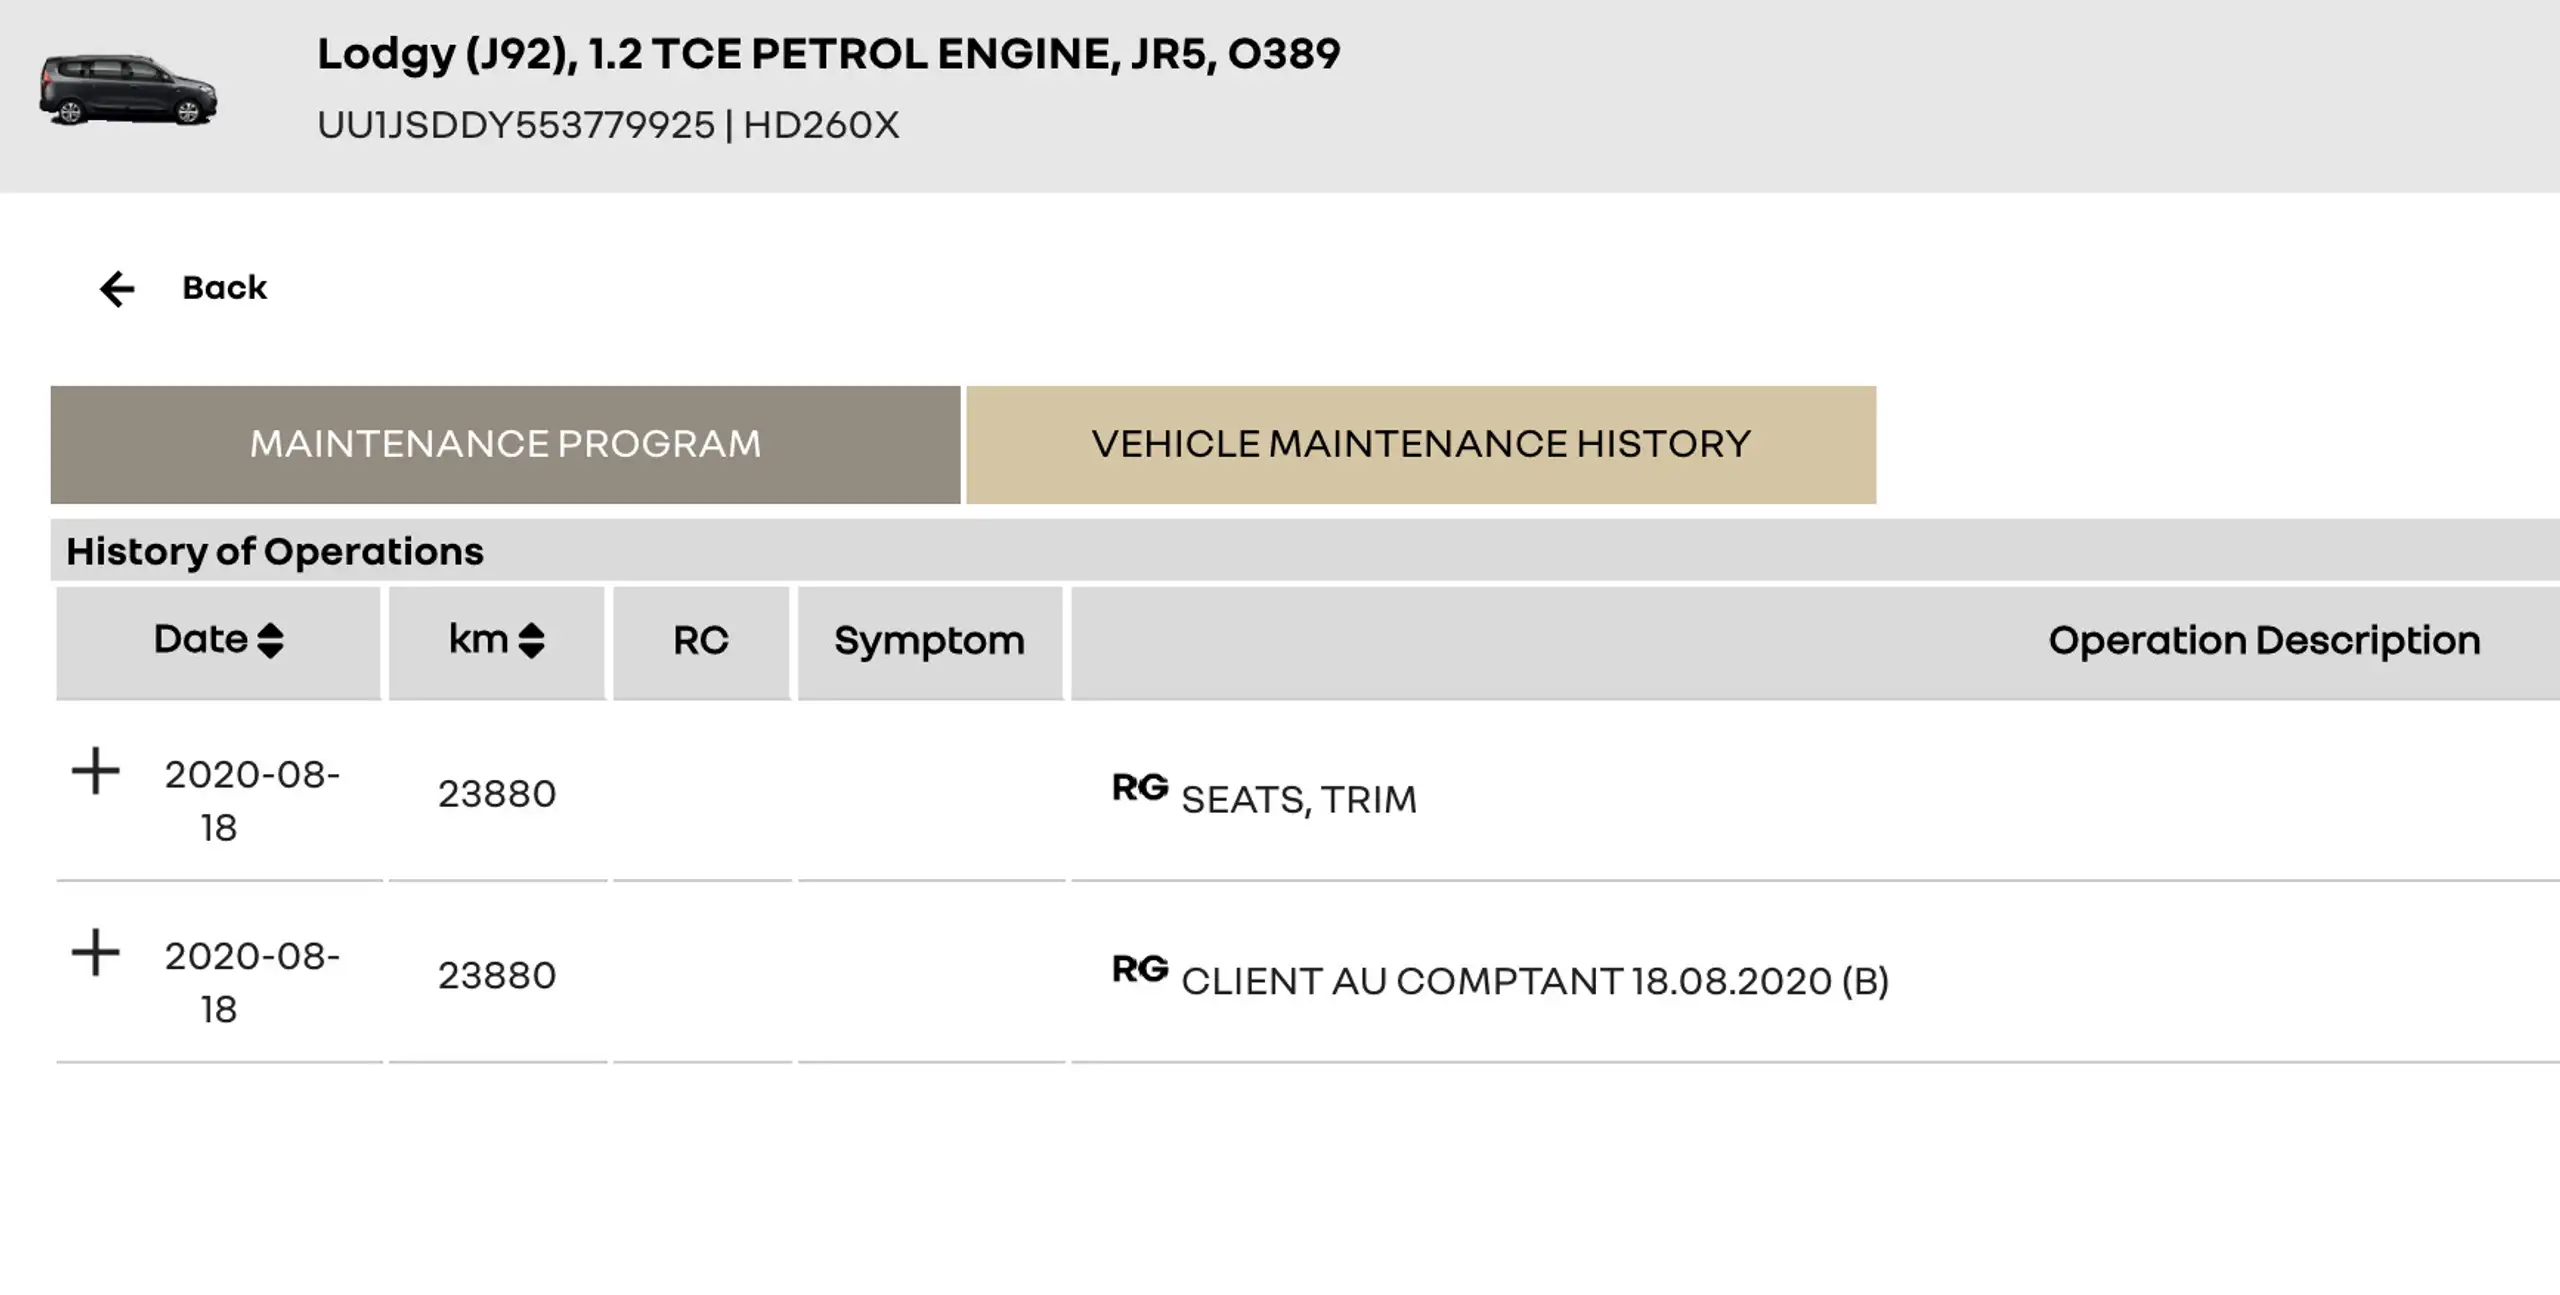The width and height of the screenshot is (2560, 1295).
Task: Sort history by km column arrows
Action: click(531, 640)
